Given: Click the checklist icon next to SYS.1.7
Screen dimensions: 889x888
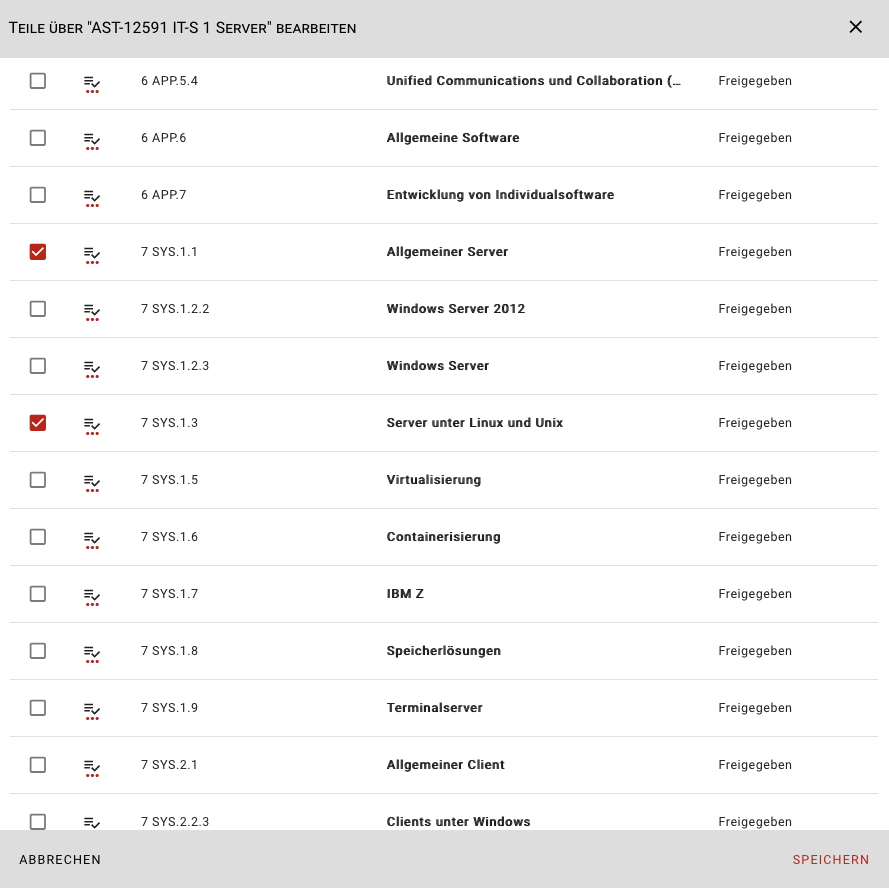Looking at the screenshot, I should (x=92, y=595).
